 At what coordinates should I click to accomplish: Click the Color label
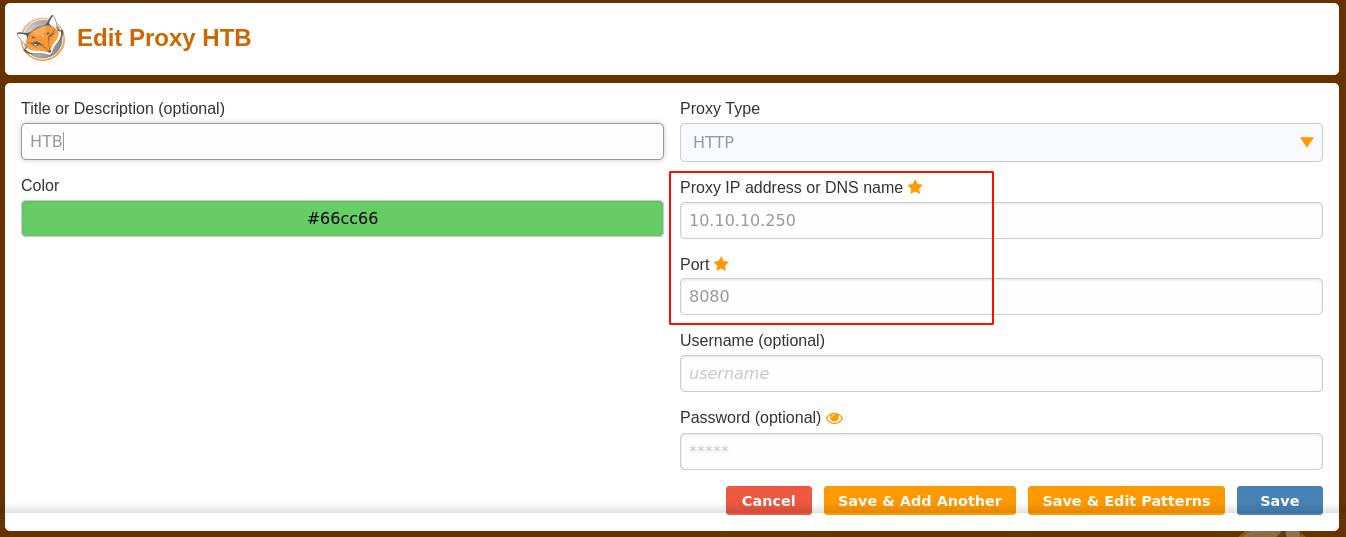pos(40,186)
